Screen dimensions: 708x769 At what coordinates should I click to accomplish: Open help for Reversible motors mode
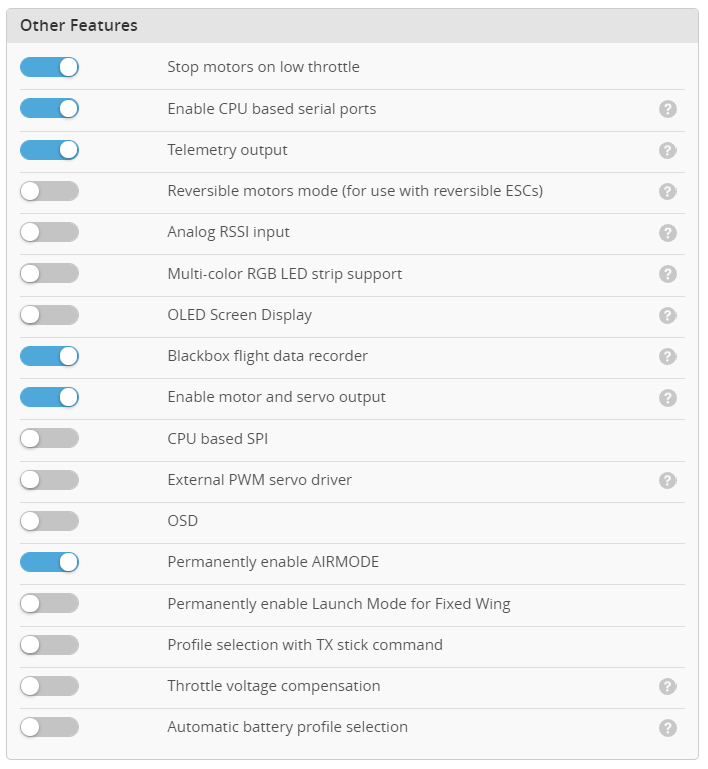point(668,191)
